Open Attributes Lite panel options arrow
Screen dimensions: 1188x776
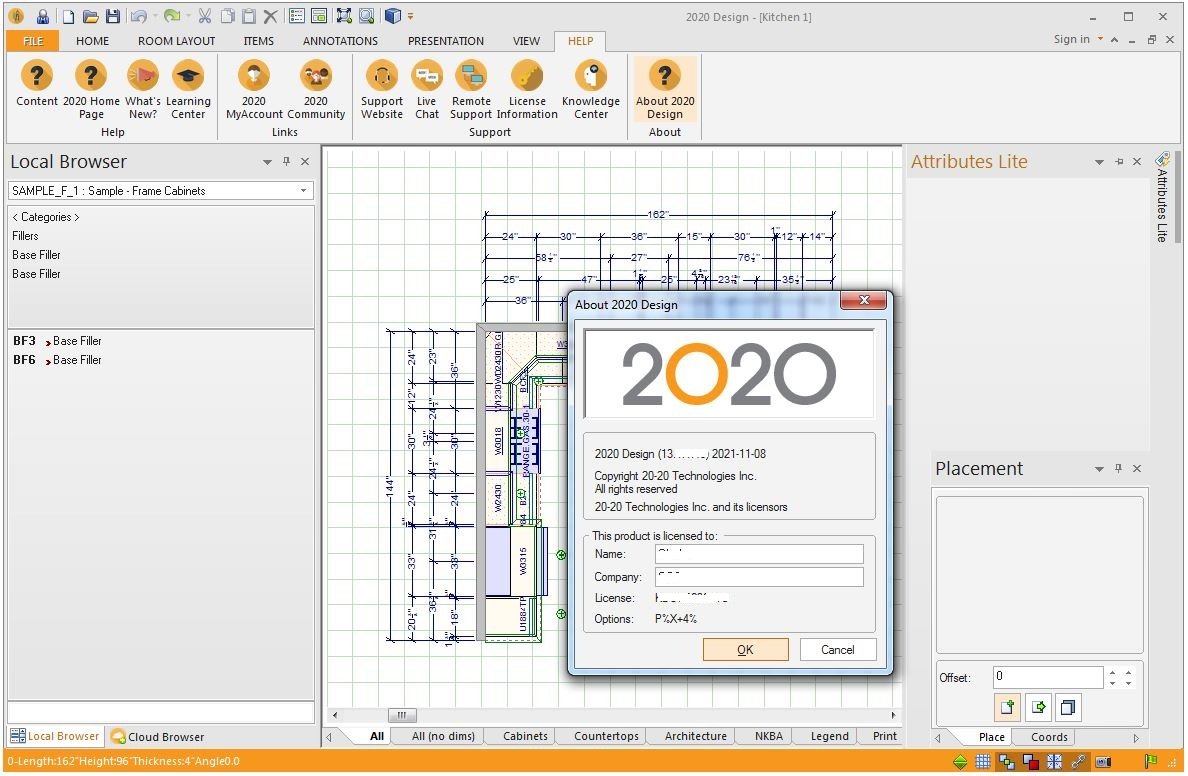pos(1099,162)
